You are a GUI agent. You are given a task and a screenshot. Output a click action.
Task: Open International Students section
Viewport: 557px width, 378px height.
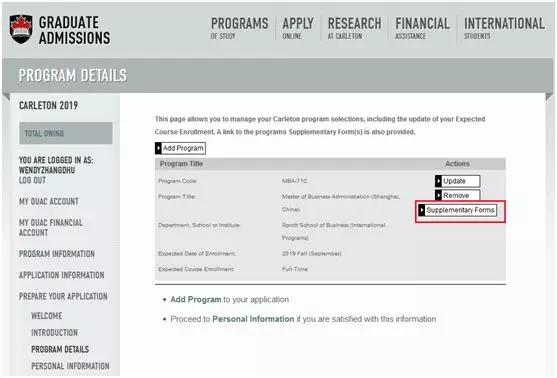pos(504,28)
